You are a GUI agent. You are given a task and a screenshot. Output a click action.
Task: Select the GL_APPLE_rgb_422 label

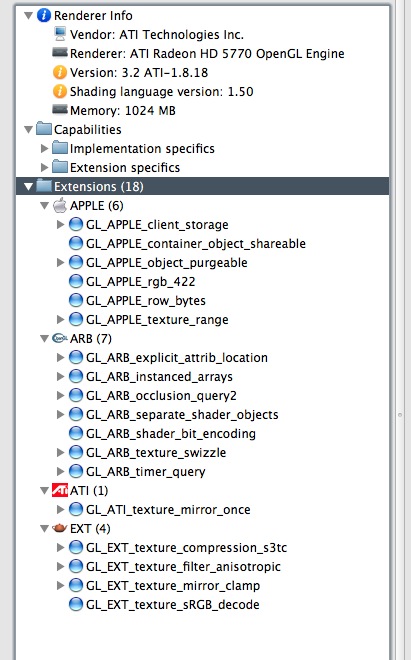click(141, 281)
